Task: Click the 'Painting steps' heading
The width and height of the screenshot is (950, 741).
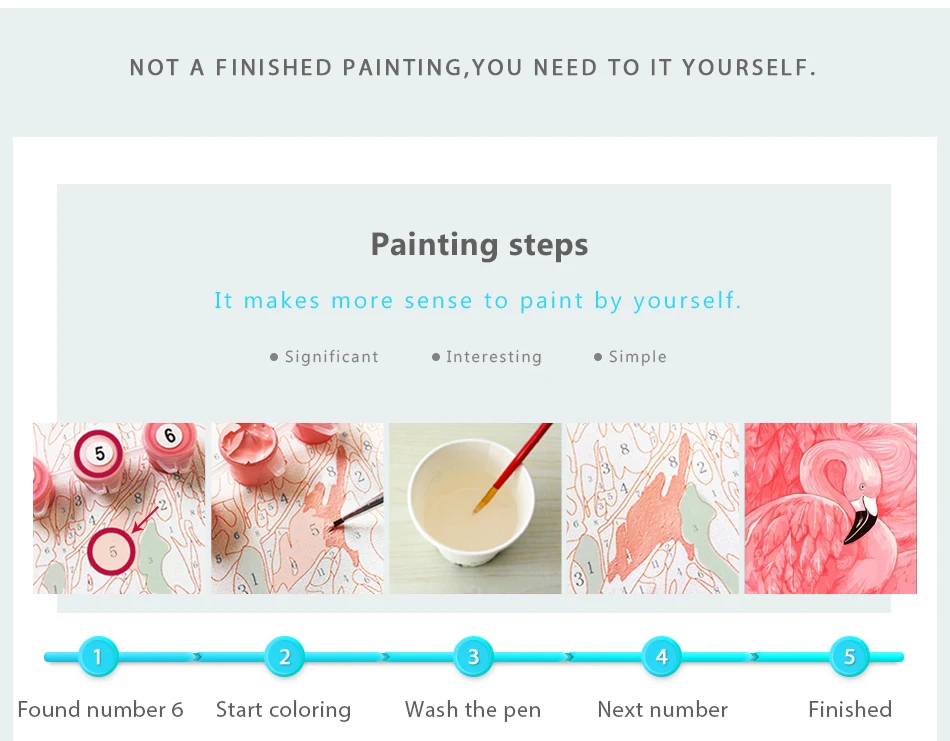Action: click(x=479, y=245)
